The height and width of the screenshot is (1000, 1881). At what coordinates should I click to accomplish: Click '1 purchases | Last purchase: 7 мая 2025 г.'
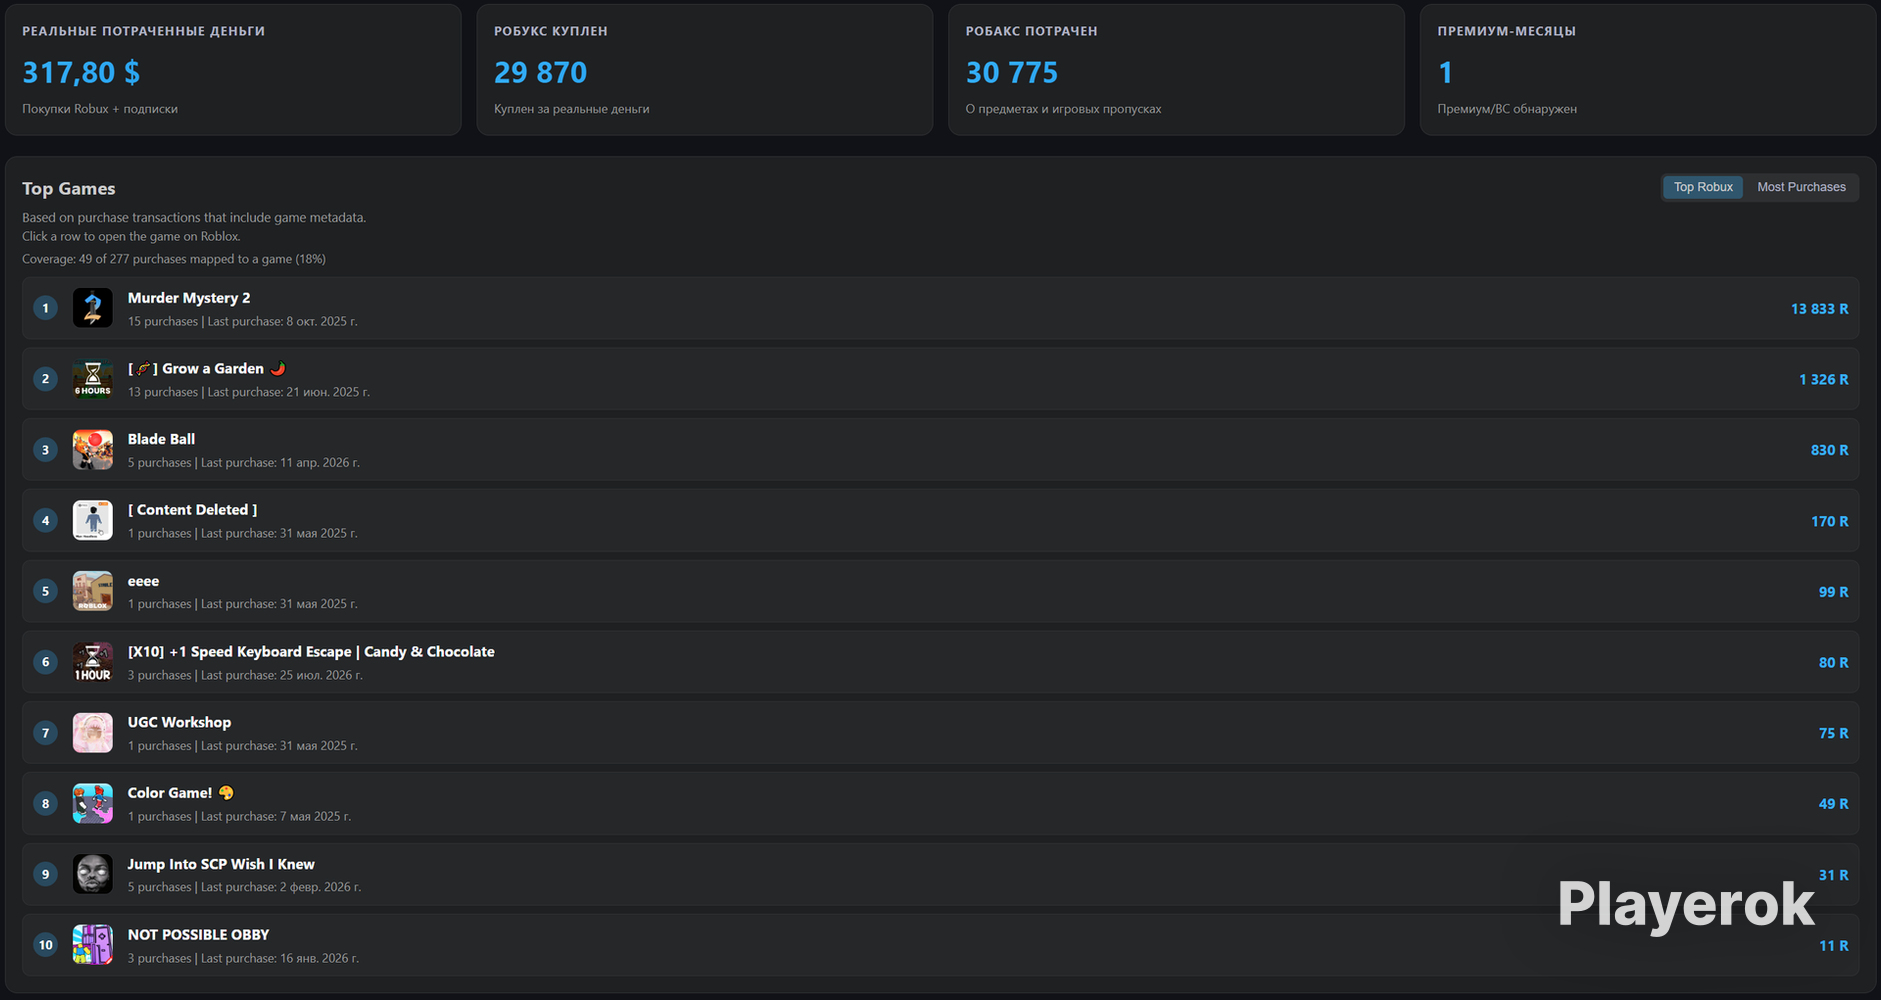239,817
